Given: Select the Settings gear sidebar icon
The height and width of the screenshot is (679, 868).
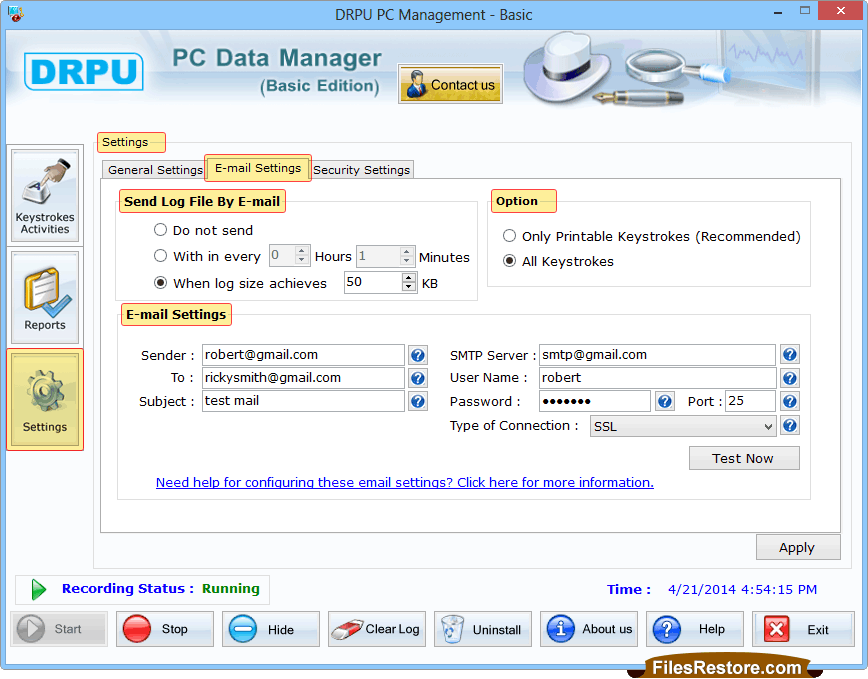Looking at the screenshot, I should point(45,399).
